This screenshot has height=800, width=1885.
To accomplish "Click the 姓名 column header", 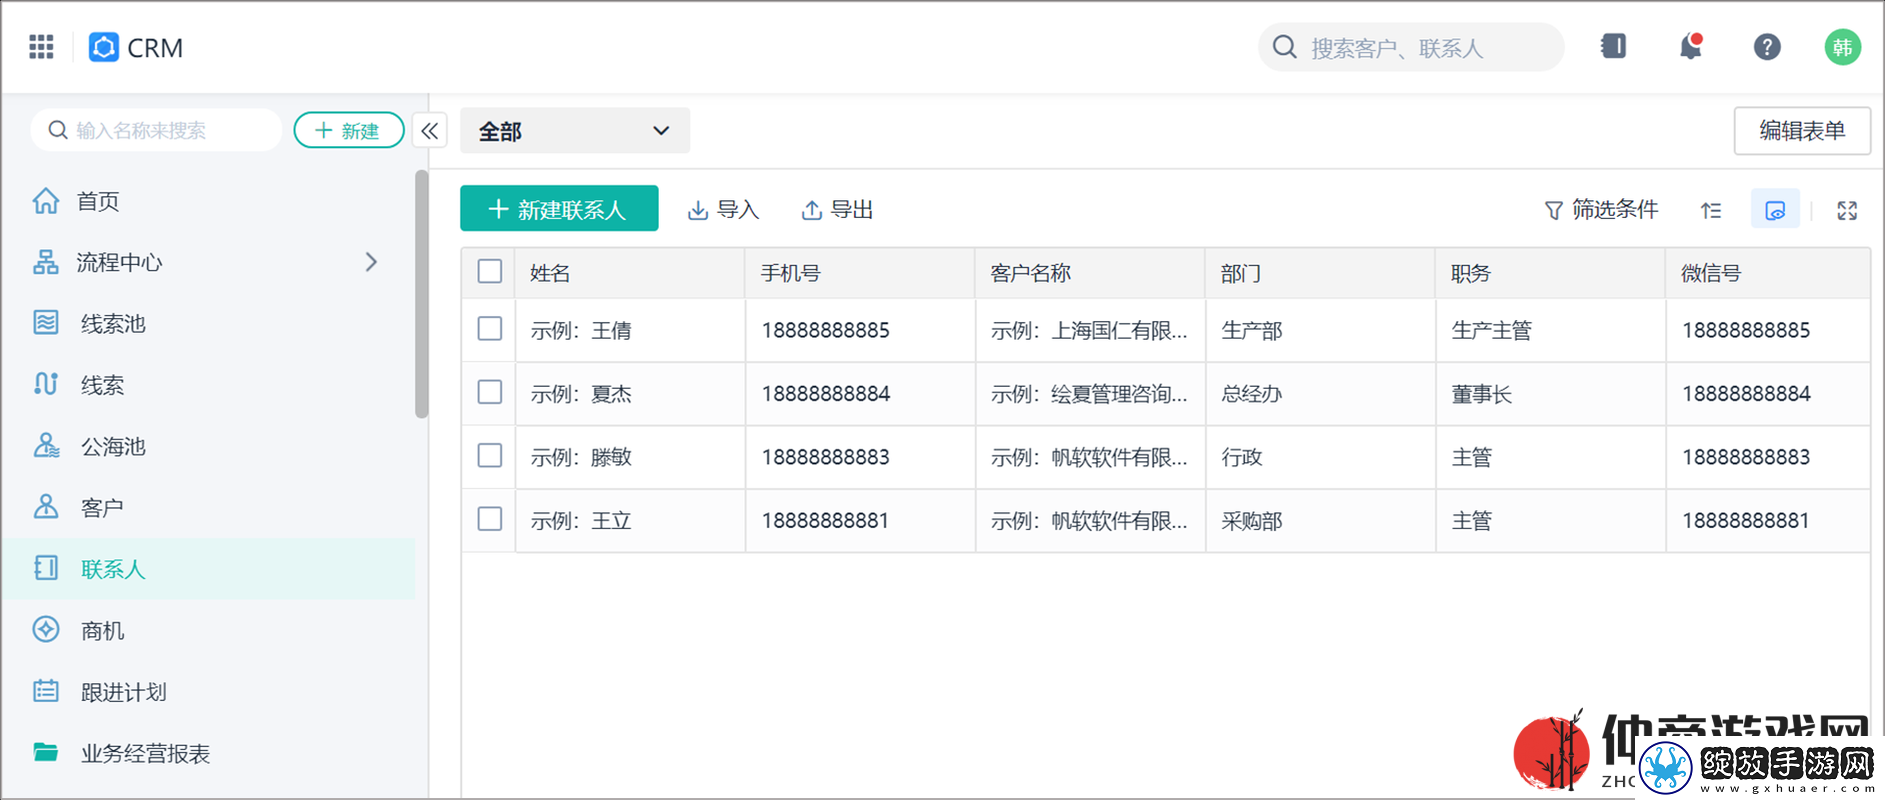I will (630, 273).
